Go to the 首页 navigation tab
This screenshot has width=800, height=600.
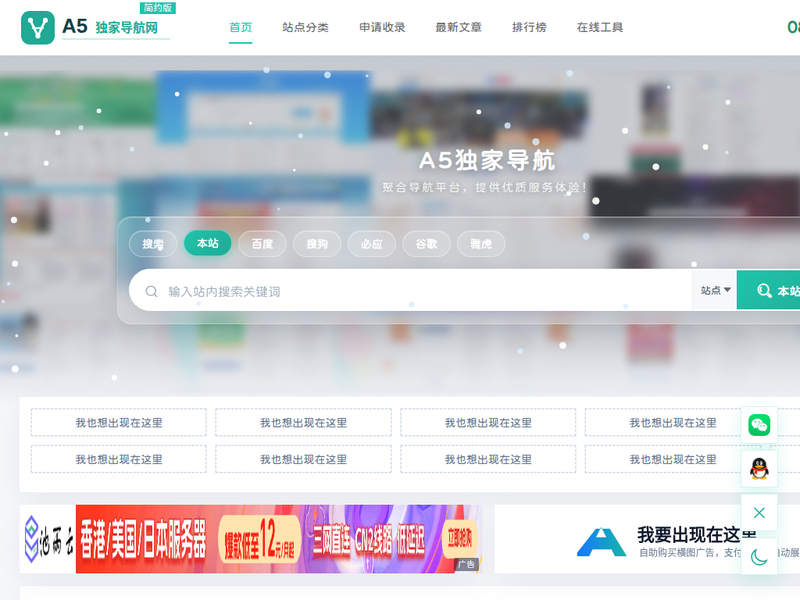(241, 28)
